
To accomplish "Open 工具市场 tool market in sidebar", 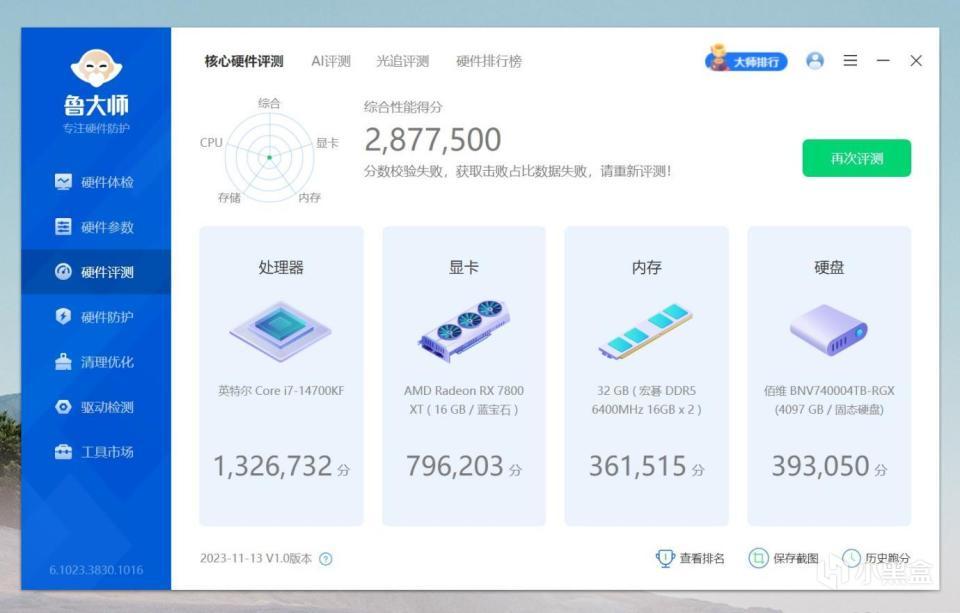I will pos(95,452).
